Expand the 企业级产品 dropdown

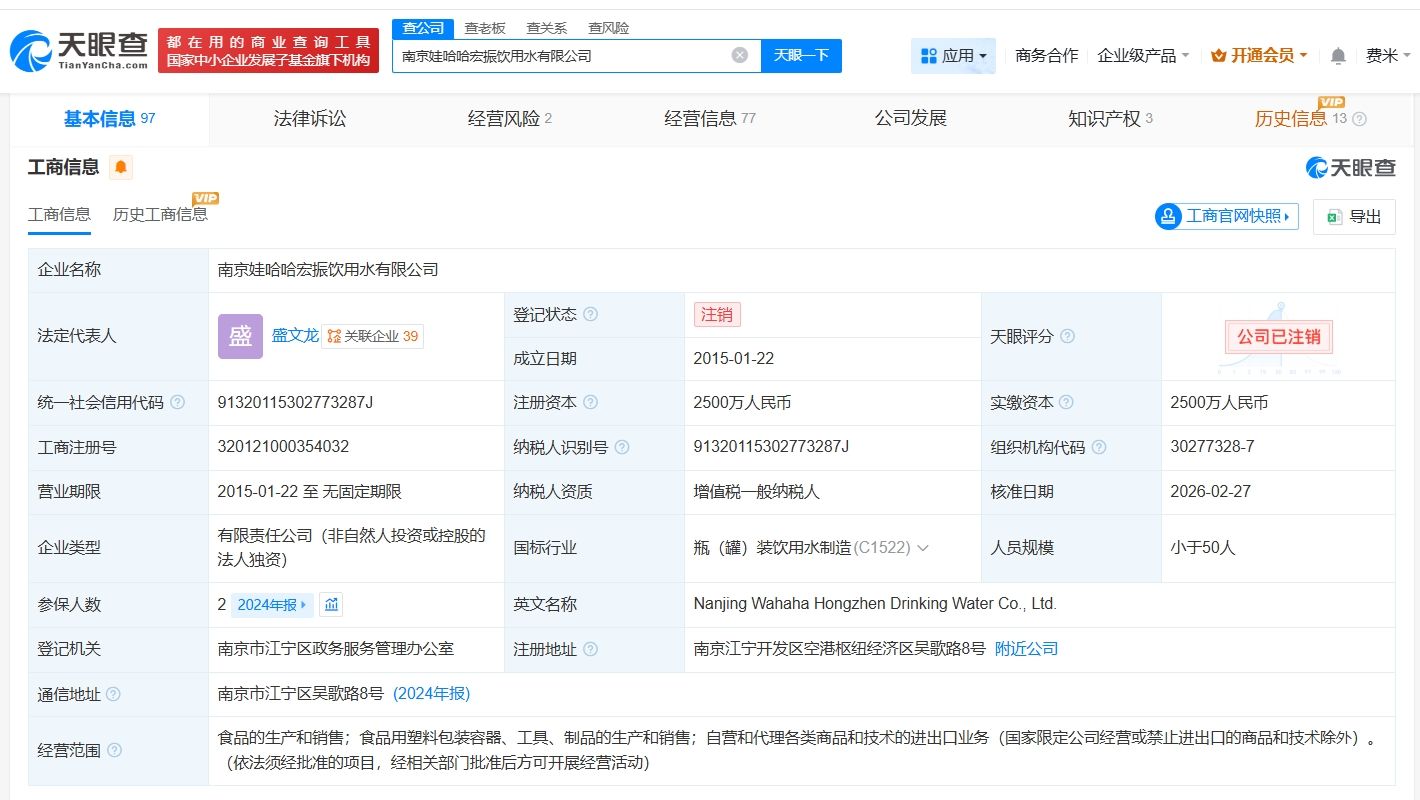pyautogui.click(x=1143, y=56)
